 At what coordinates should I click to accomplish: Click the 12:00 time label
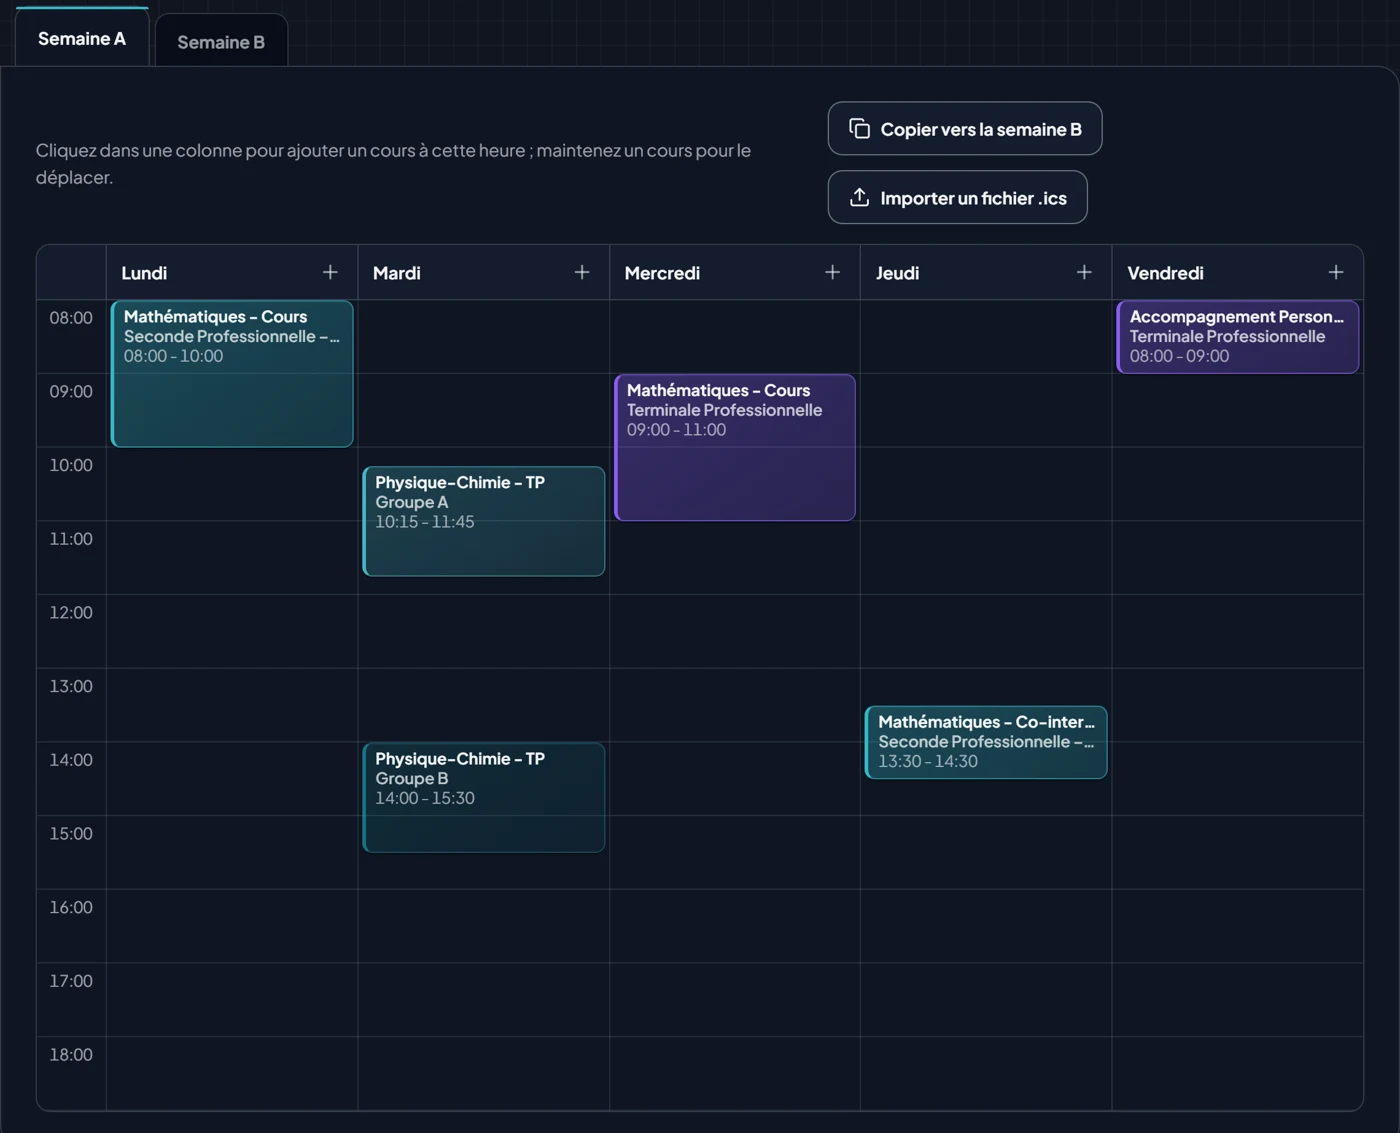coord(71,613)
